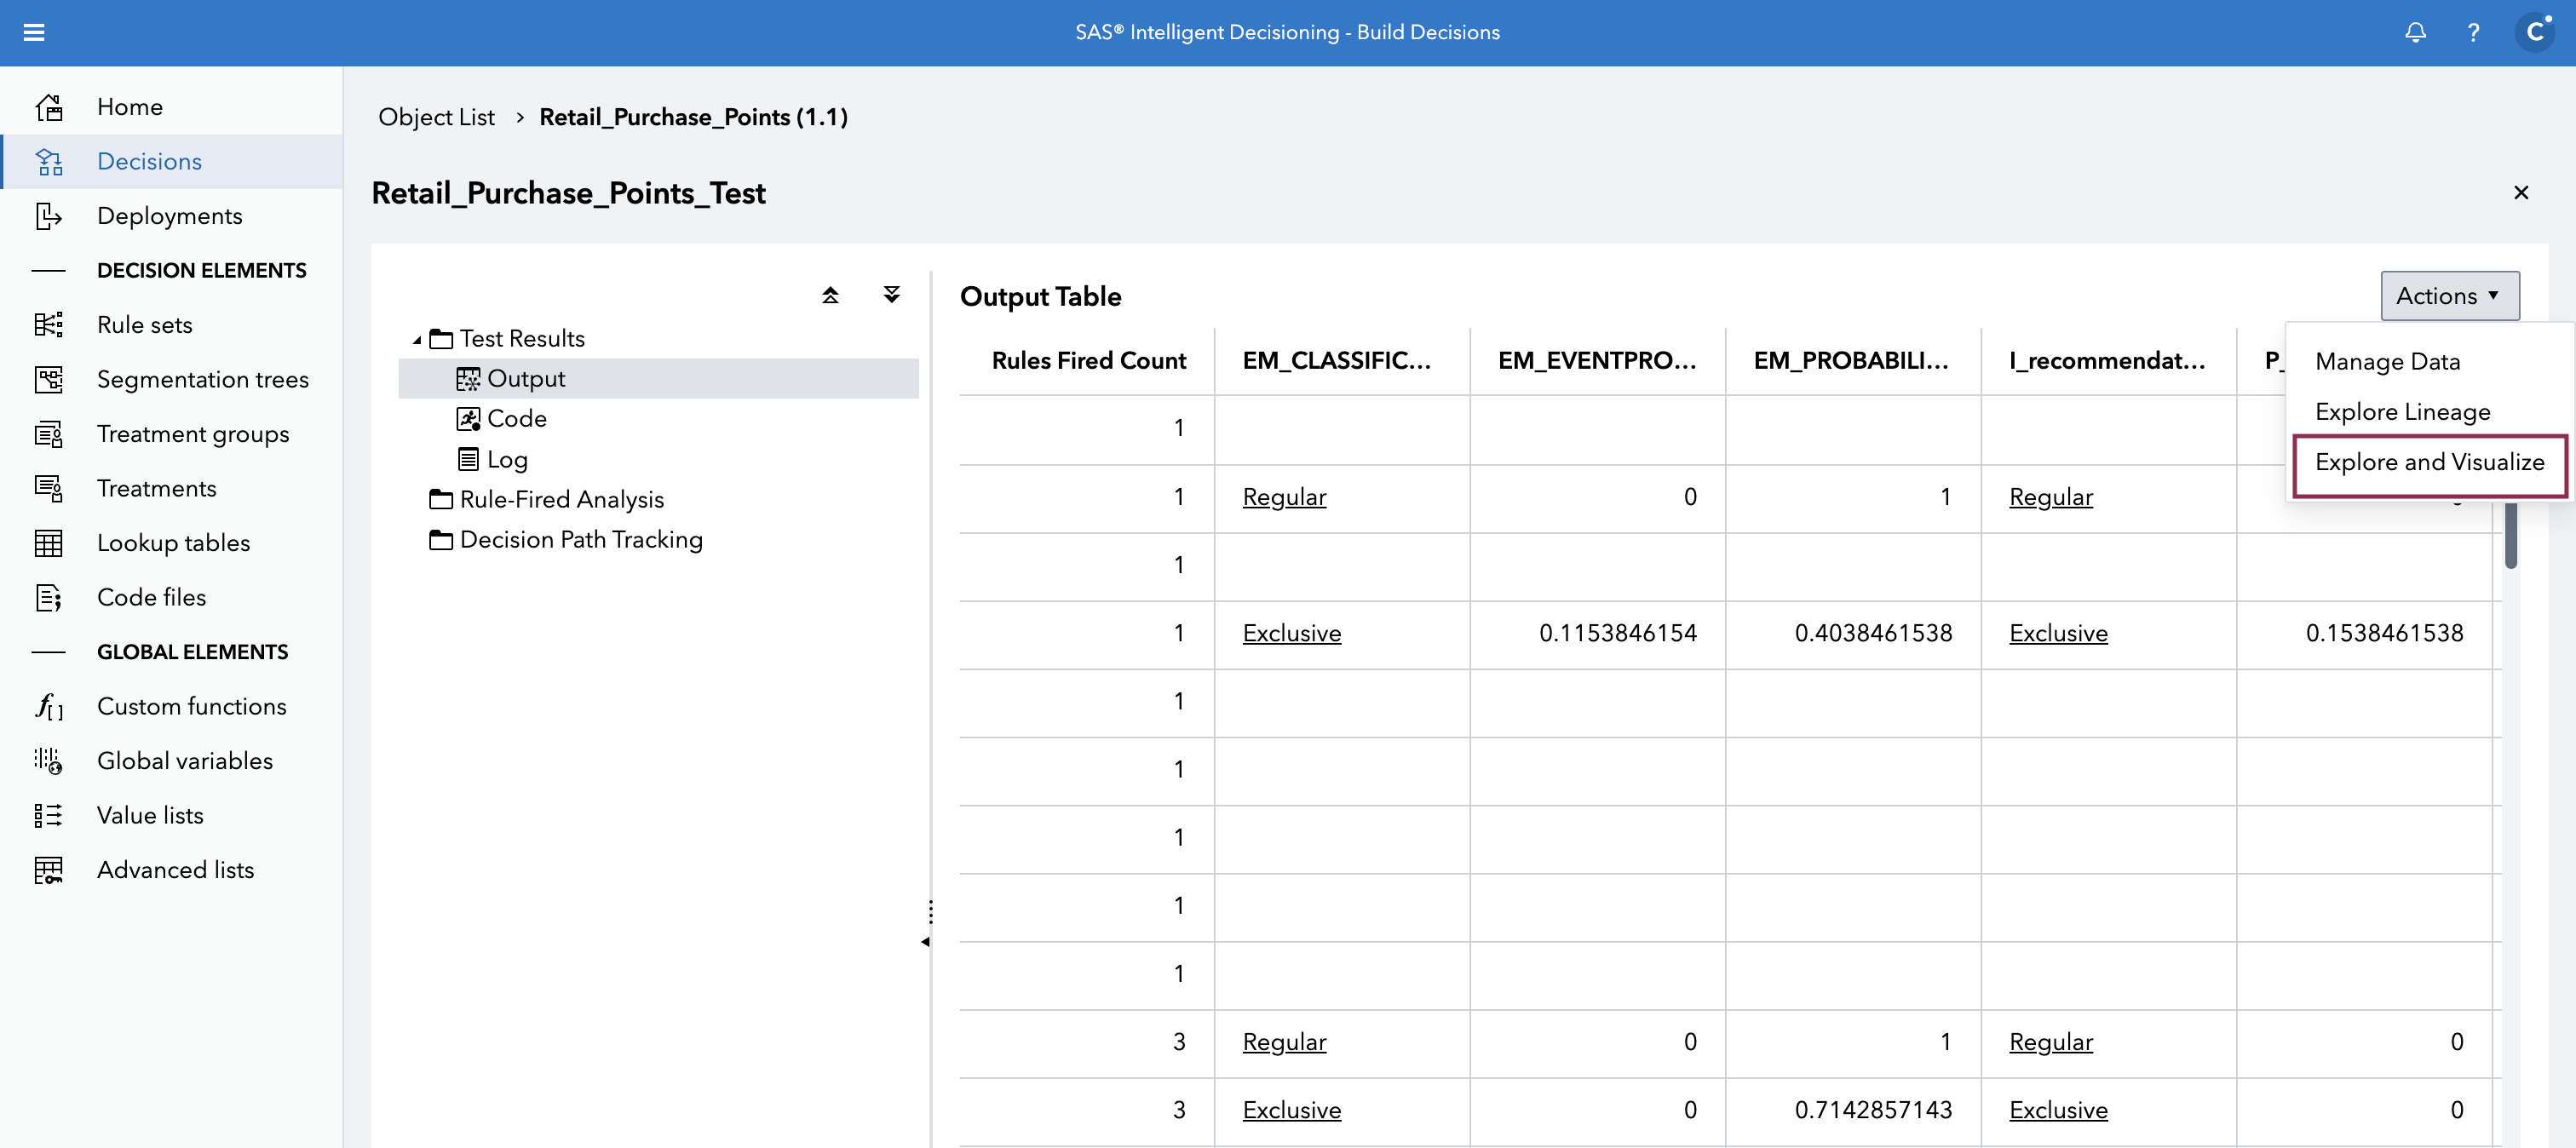This screenshot has width=2576, height=1148.
Task: Select Rule sets in the sidebar
Action: pos(144,324)
